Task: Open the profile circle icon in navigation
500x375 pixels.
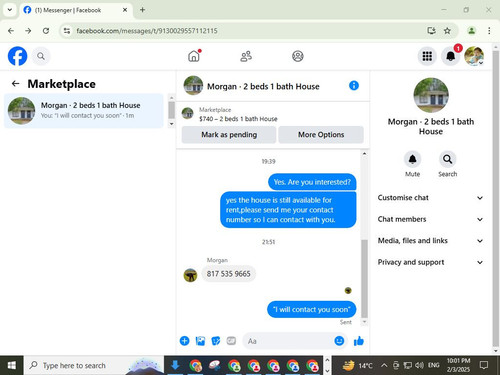Action: pyautogui.click(x=298, y=56)
